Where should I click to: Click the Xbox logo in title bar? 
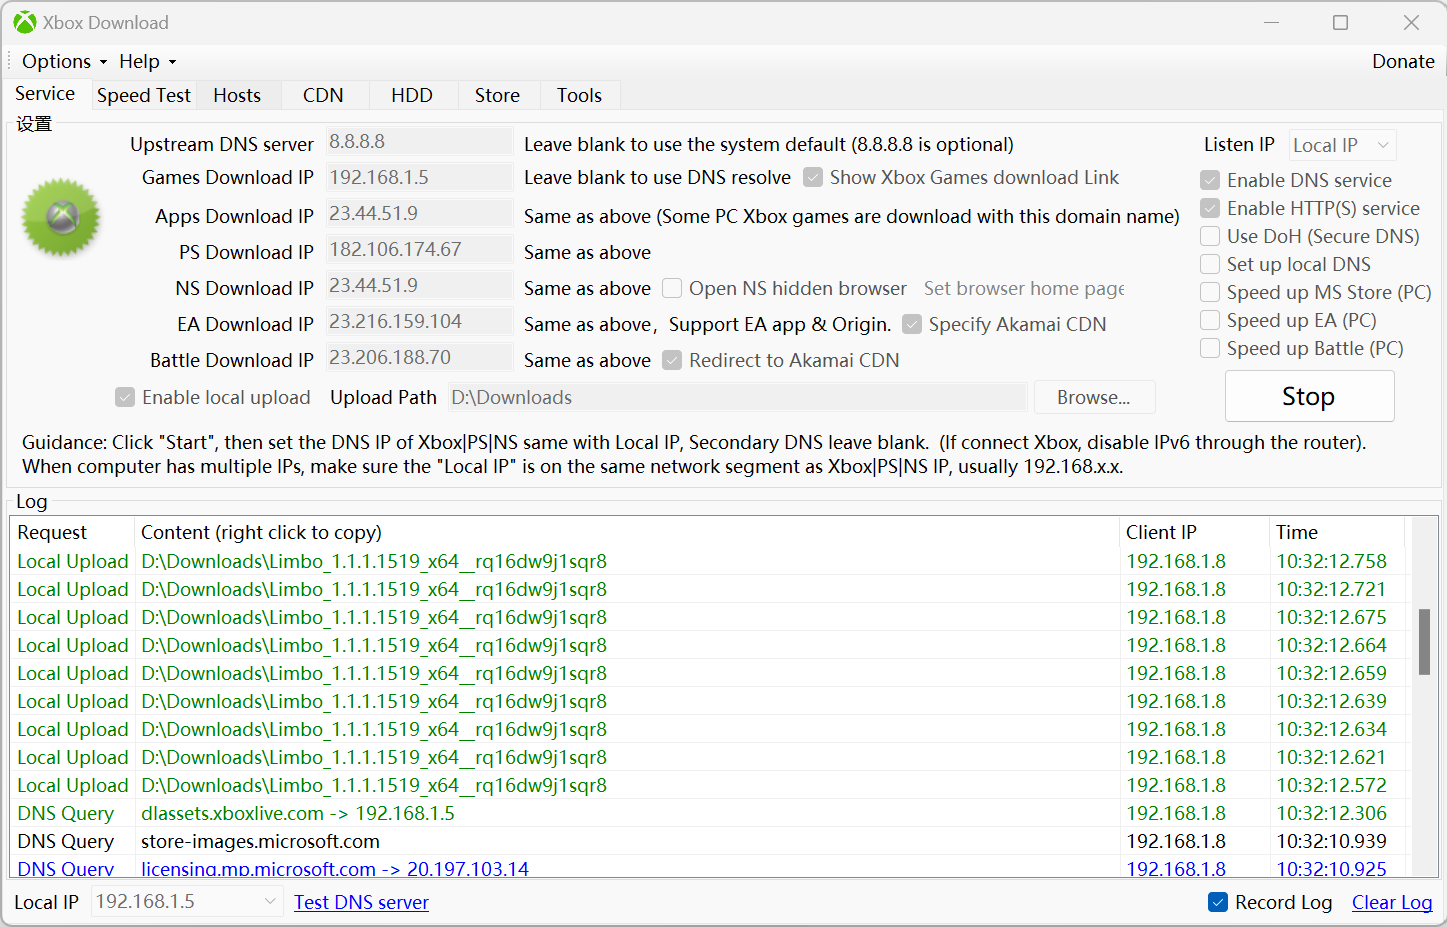click(24, 22)
